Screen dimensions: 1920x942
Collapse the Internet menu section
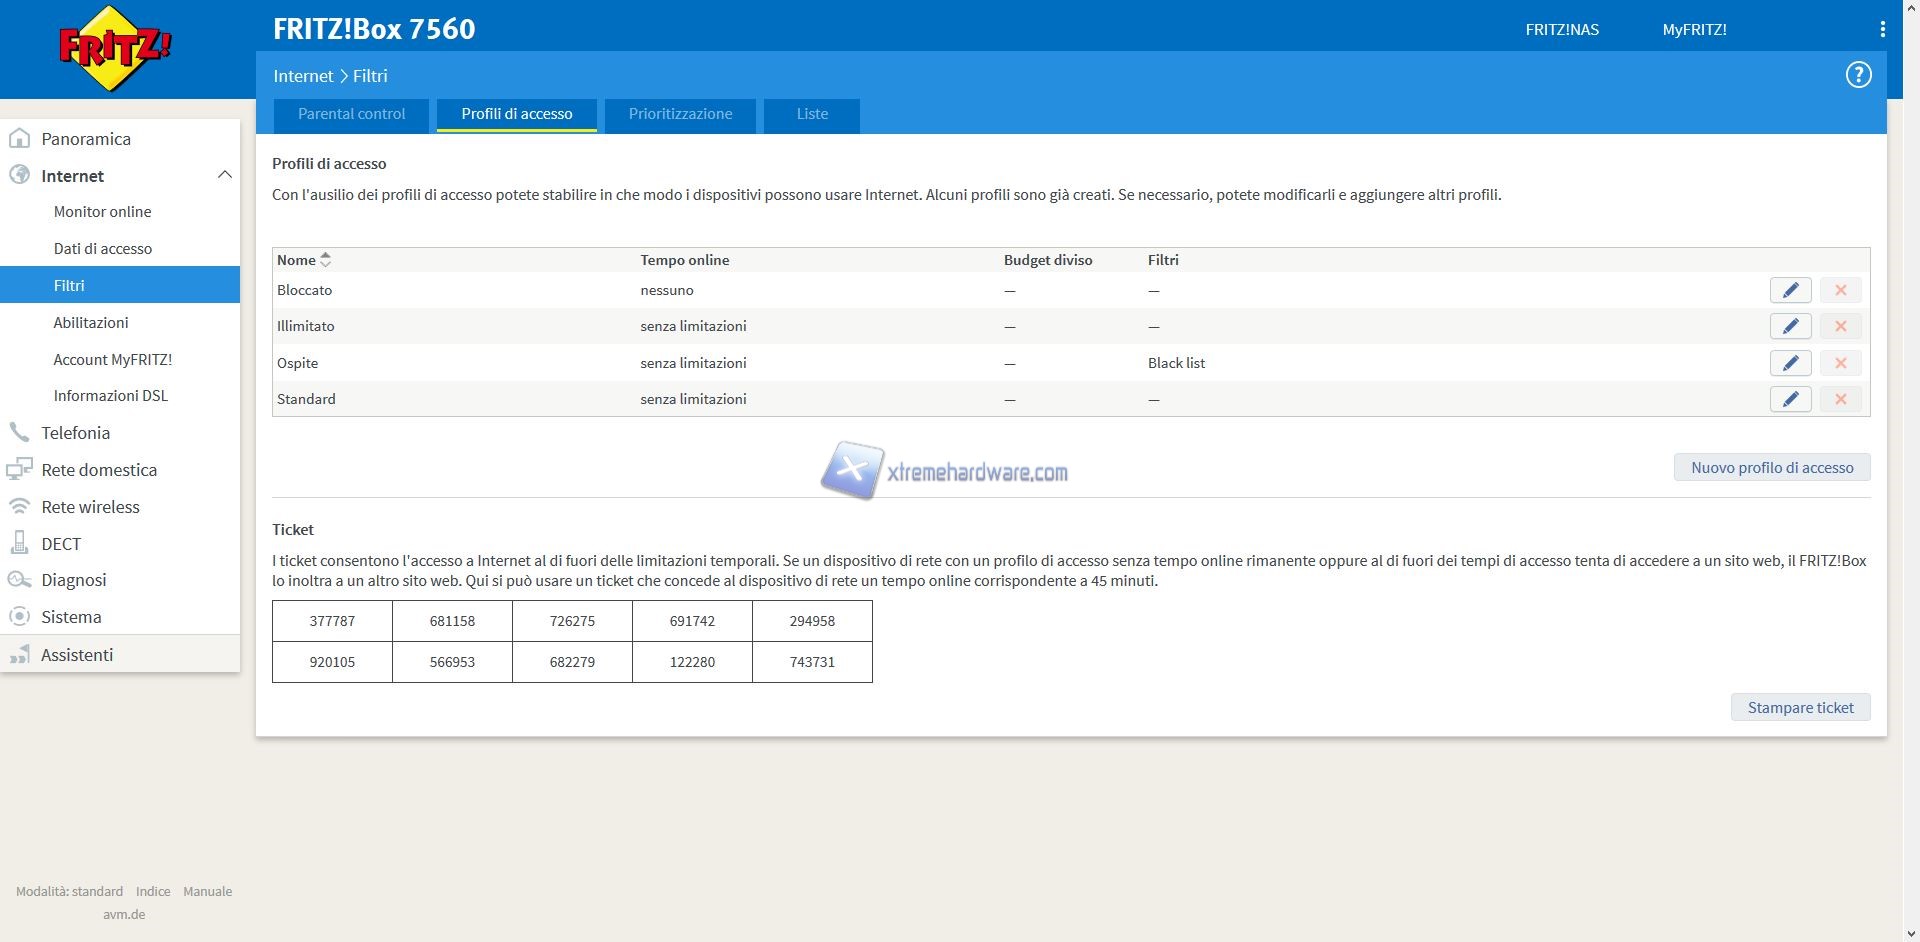(x=224, y=175)
